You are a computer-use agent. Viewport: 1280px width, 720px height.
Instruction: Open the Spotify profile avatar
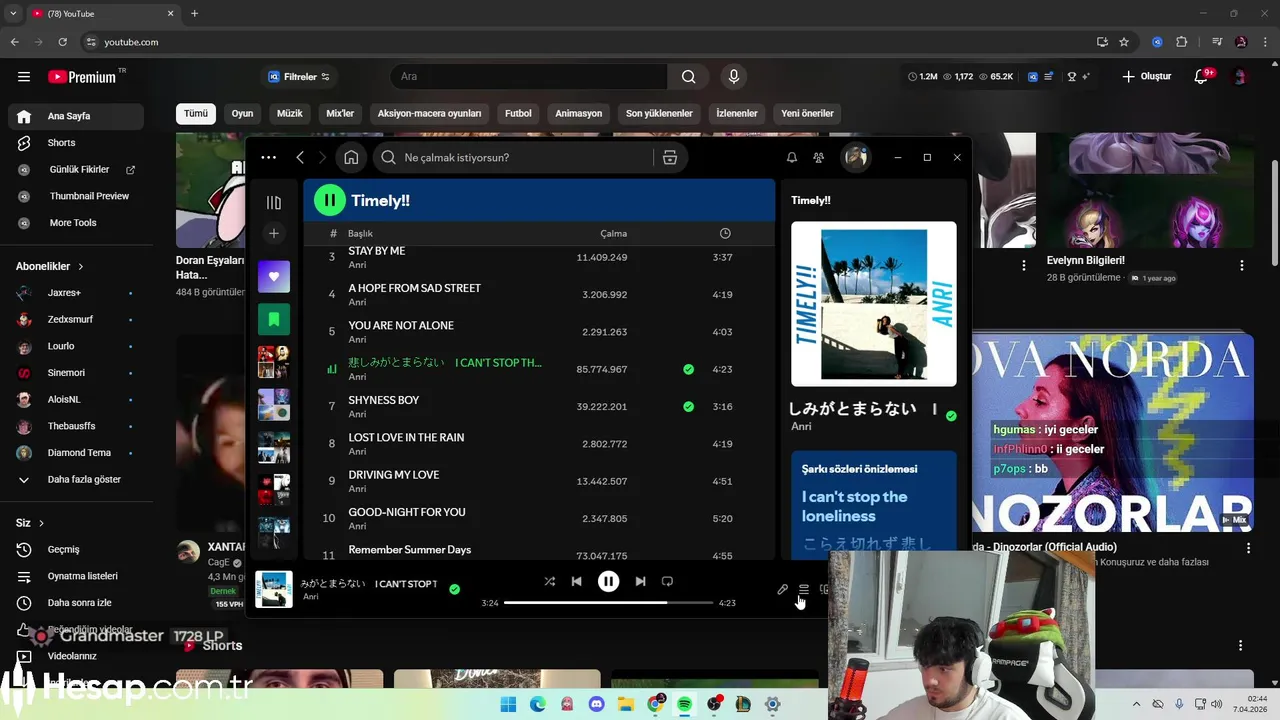855,157
